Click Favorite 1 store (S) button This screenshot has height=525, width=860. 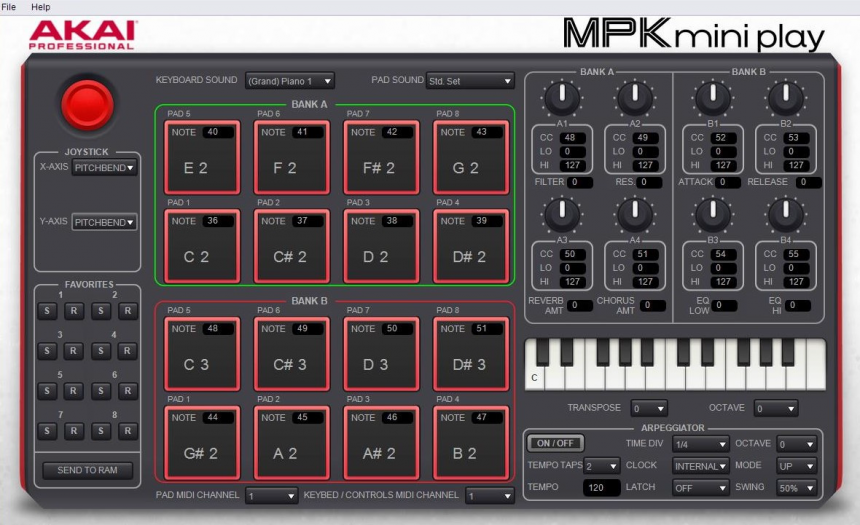pos(47,311)
